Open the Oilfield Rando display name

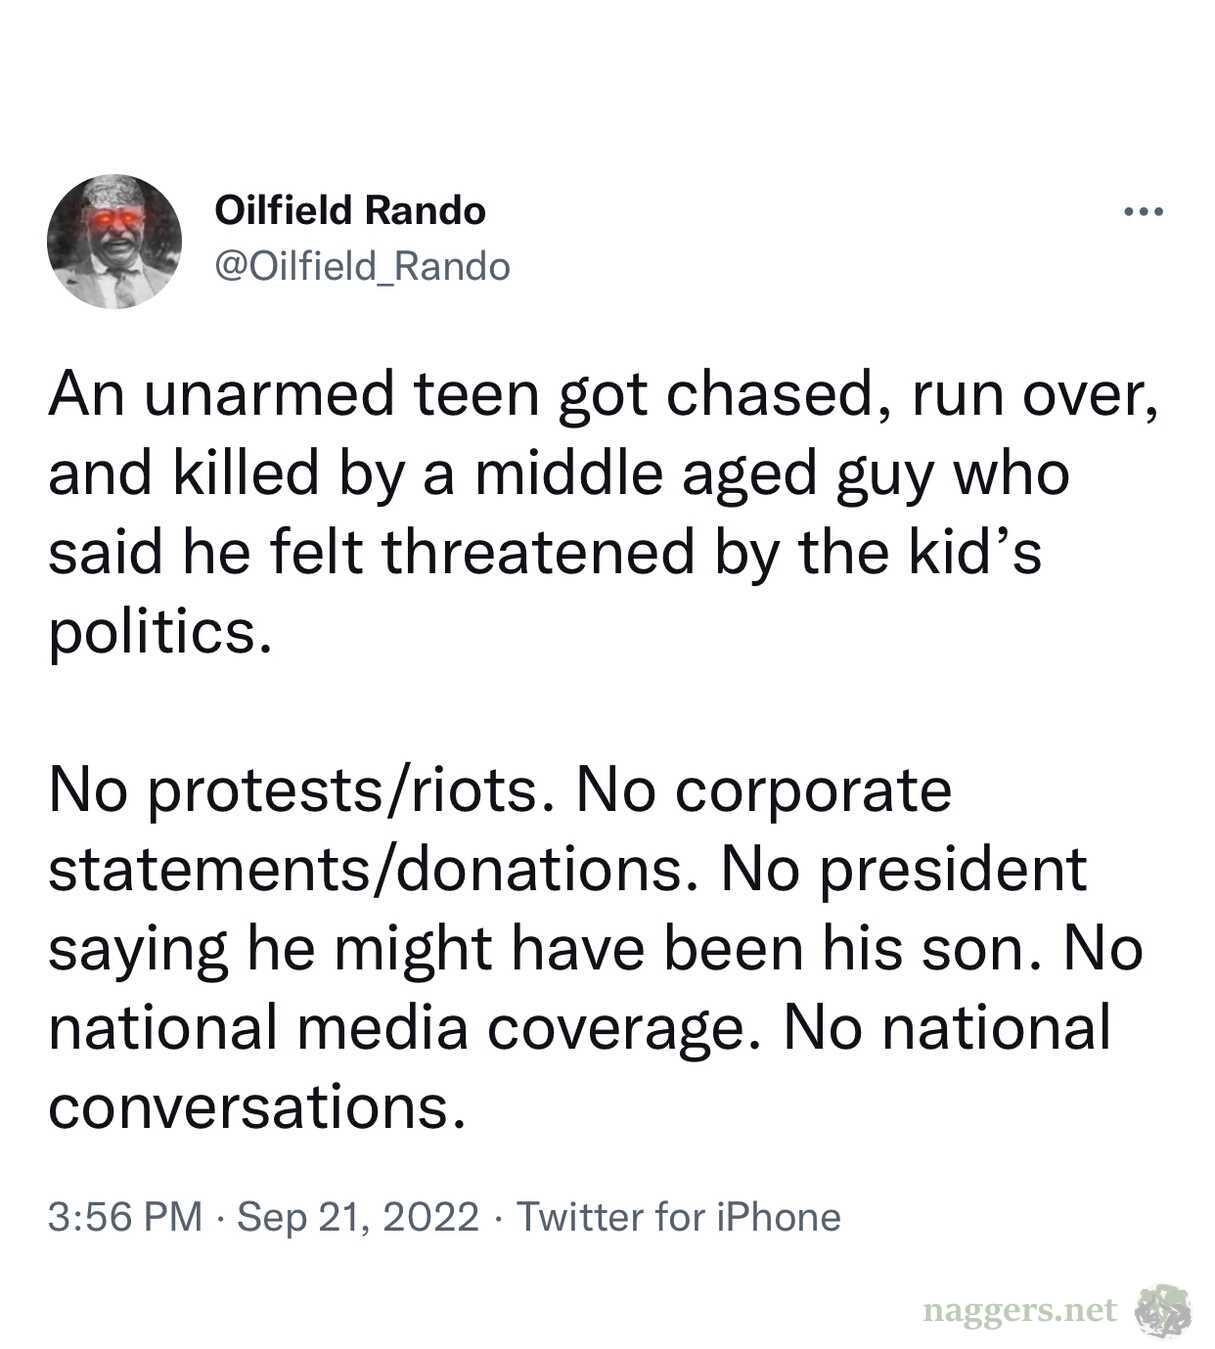(350, 211)
